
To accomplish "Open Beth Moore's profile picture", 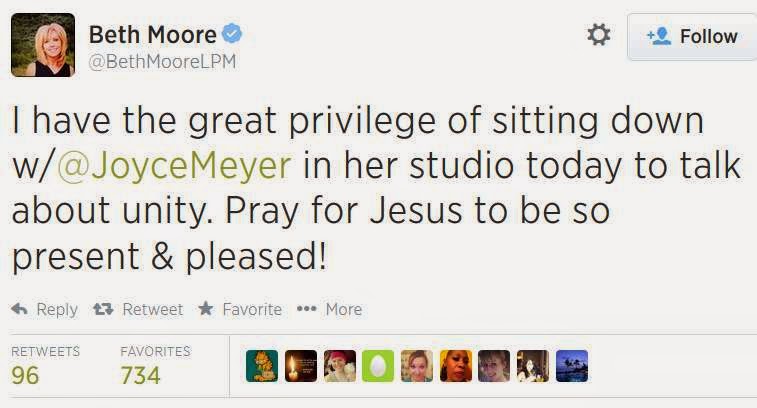I will coord(42,45).
